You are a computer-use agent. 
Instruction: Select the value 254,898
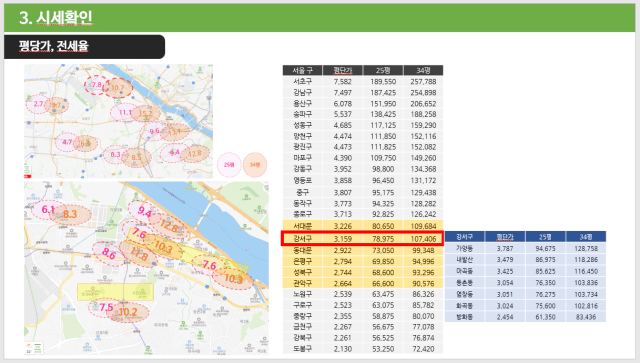tap(423, 93)
